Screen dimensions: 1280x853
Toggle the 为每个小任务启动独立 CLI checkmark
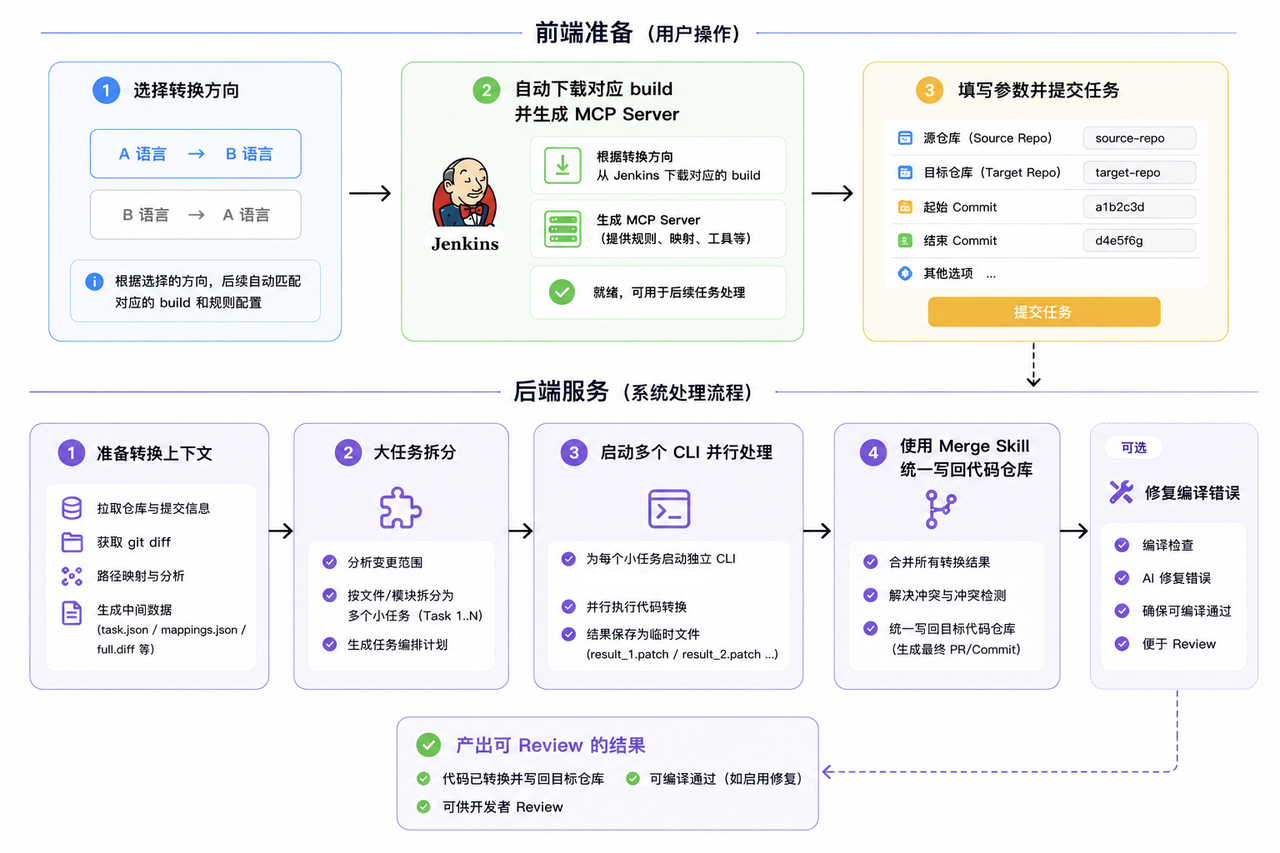(568, 559)
